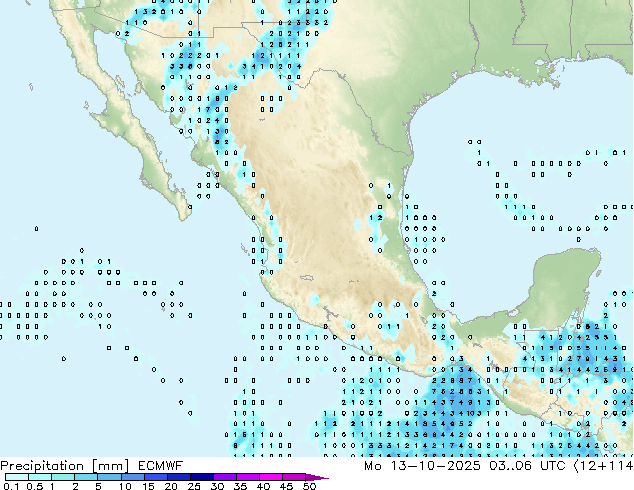This screenshot has width=634, height=490.
Task: Click the '(12+114' forecast run text
Action: coord(603,466)
